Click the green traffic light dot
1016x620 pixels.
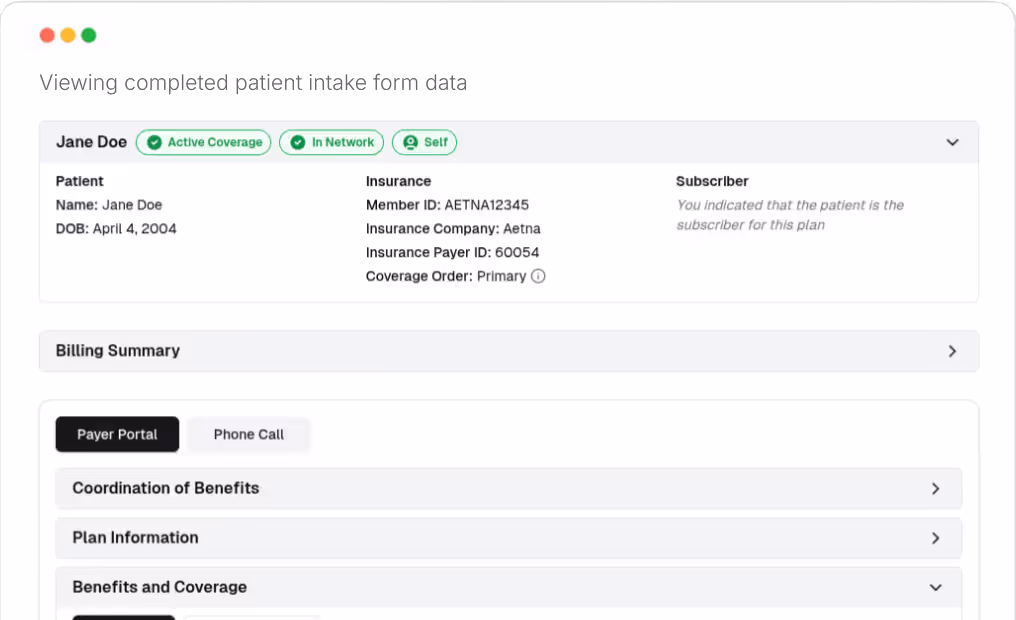coord(88,34)
